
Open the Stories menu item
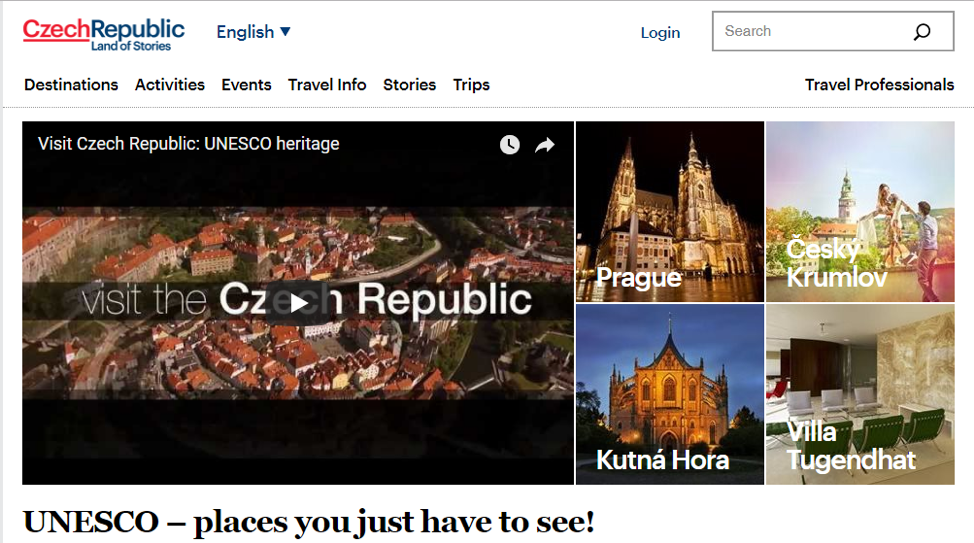tap(409, 84)
